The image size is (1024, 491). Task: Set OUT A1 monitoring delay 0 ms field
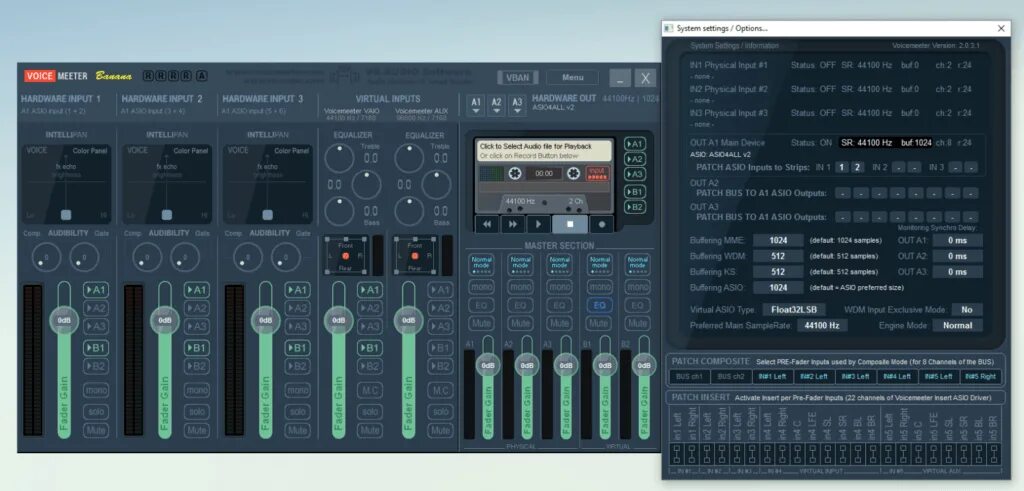[957, 240]
